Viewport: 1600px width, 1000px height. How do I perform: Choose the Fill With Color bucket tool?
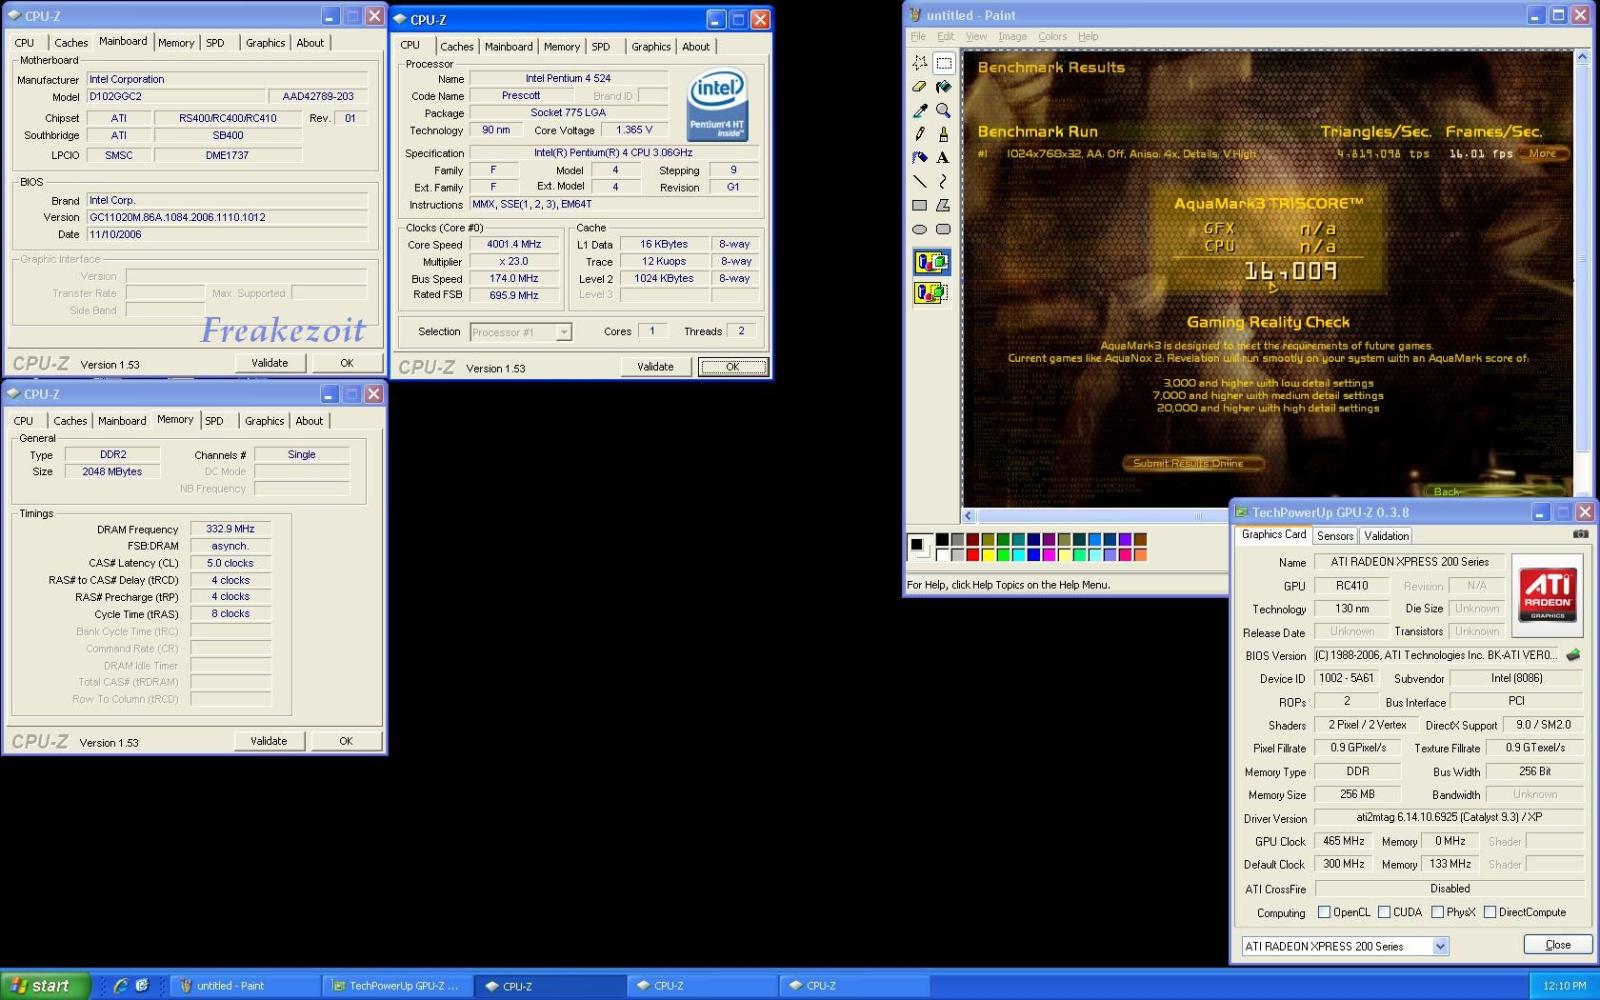pos(943,87)
